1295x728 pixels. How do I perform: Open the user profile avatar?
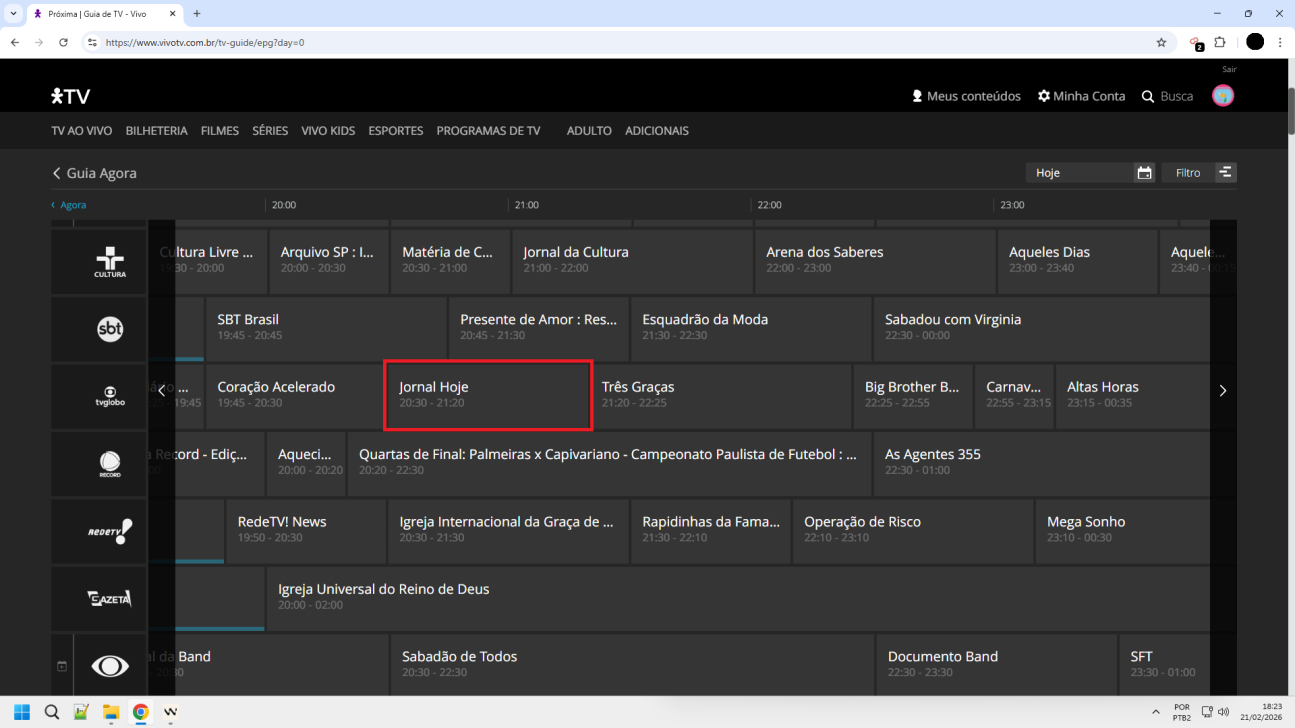click(1222, 96)
